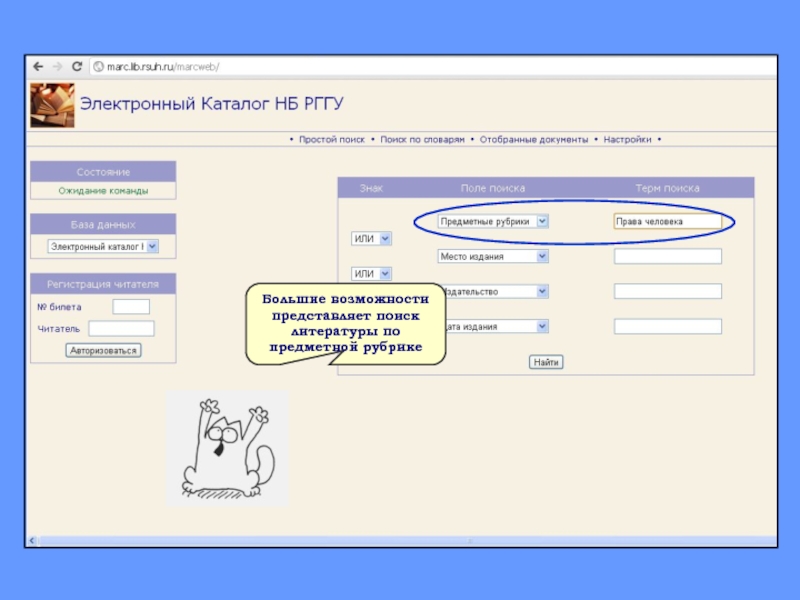The height and width of the screenshot is (600, 800).
Task: Click the Ожидание команды status text
Action: (x=103, y=191)
